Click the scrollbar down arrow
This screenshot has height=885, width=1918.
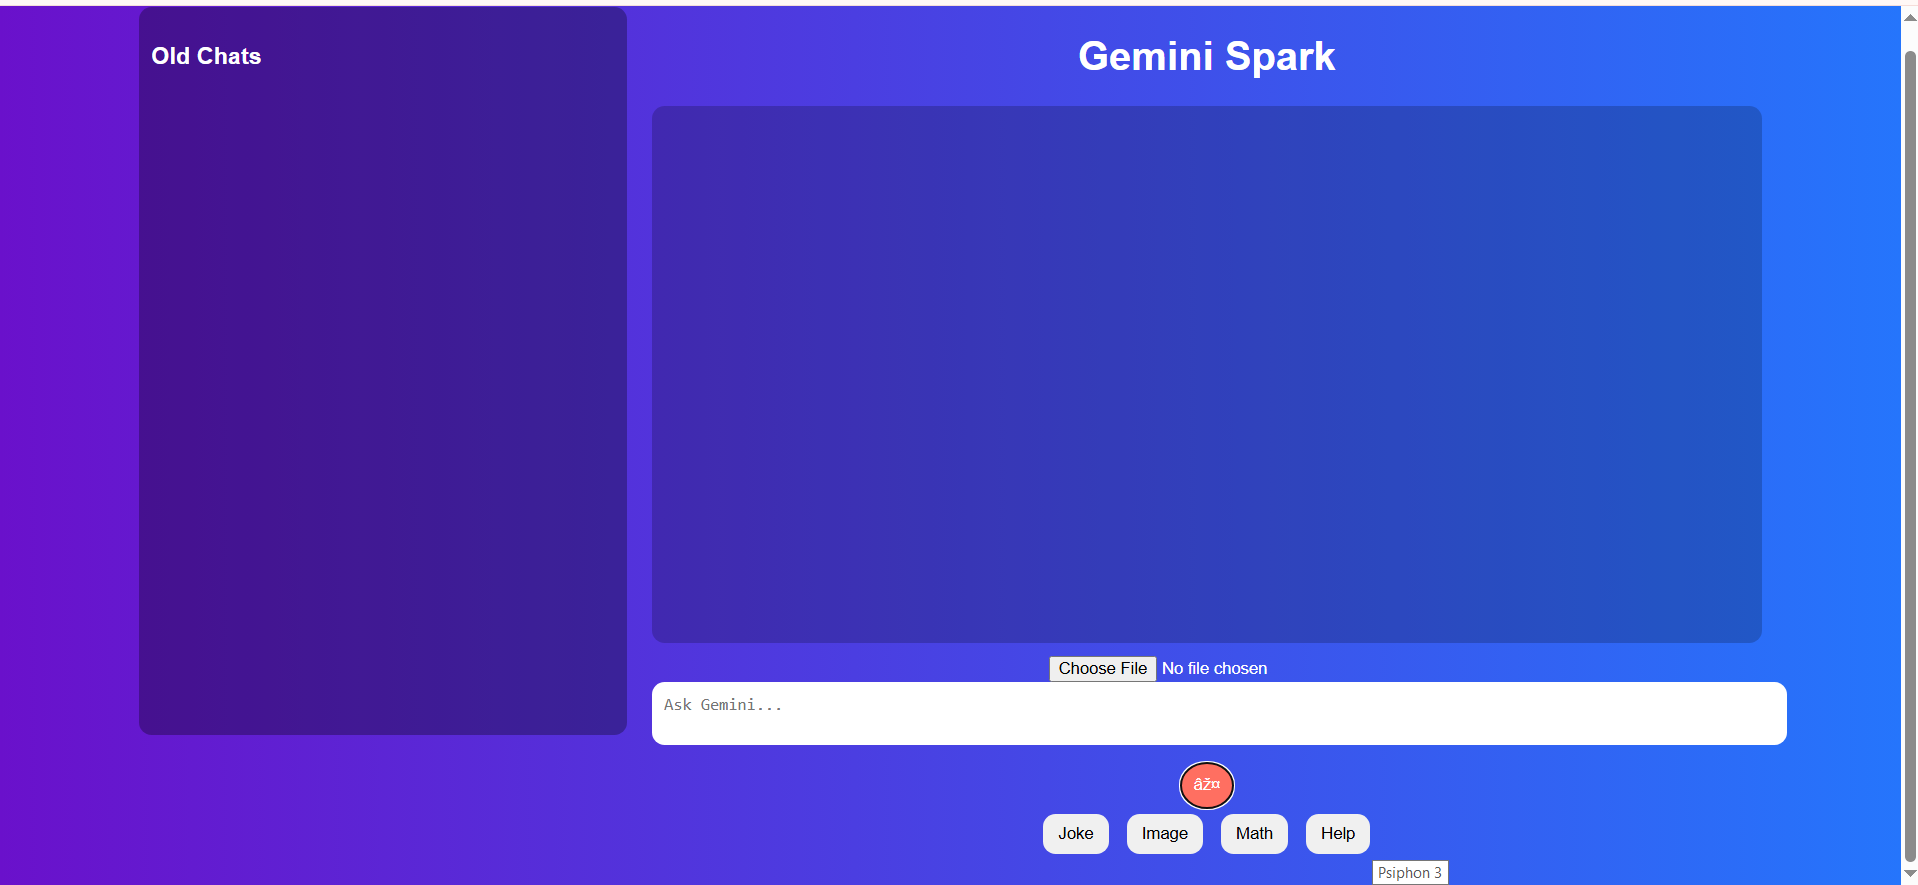(x=1909, y=874)
